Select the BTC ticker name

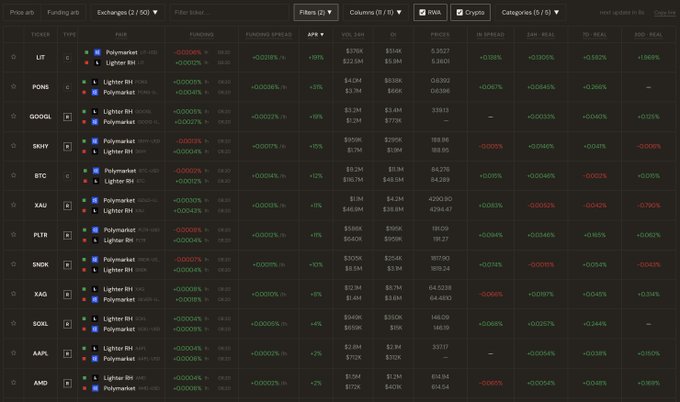(40, 176)
